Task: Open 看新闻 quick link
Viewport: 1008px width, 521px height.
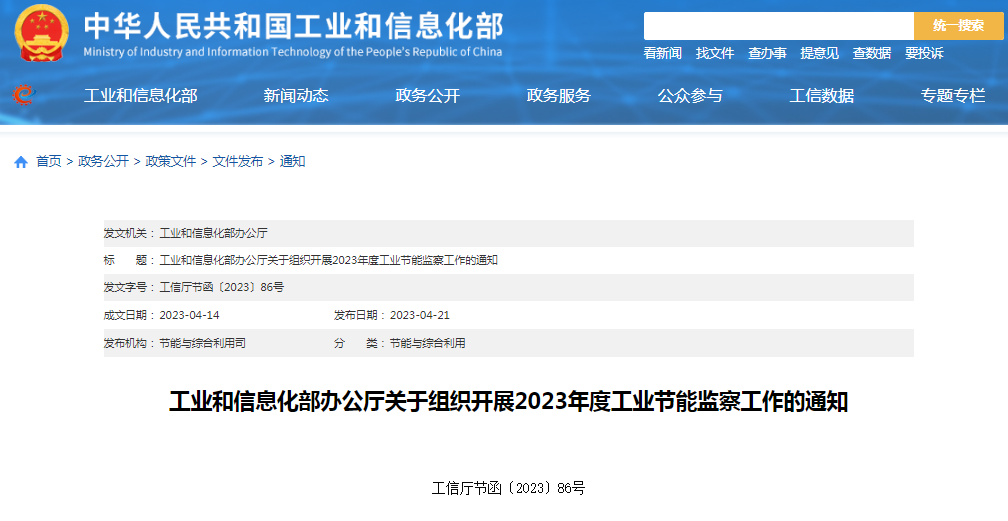Action: click(662, 53)
